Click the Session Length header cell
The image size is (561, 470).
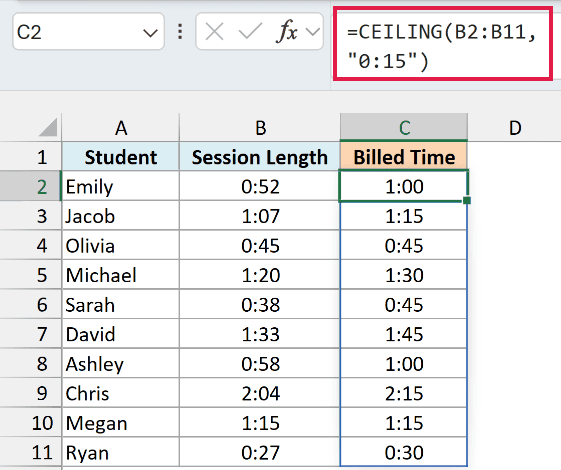tap(260, 157)
